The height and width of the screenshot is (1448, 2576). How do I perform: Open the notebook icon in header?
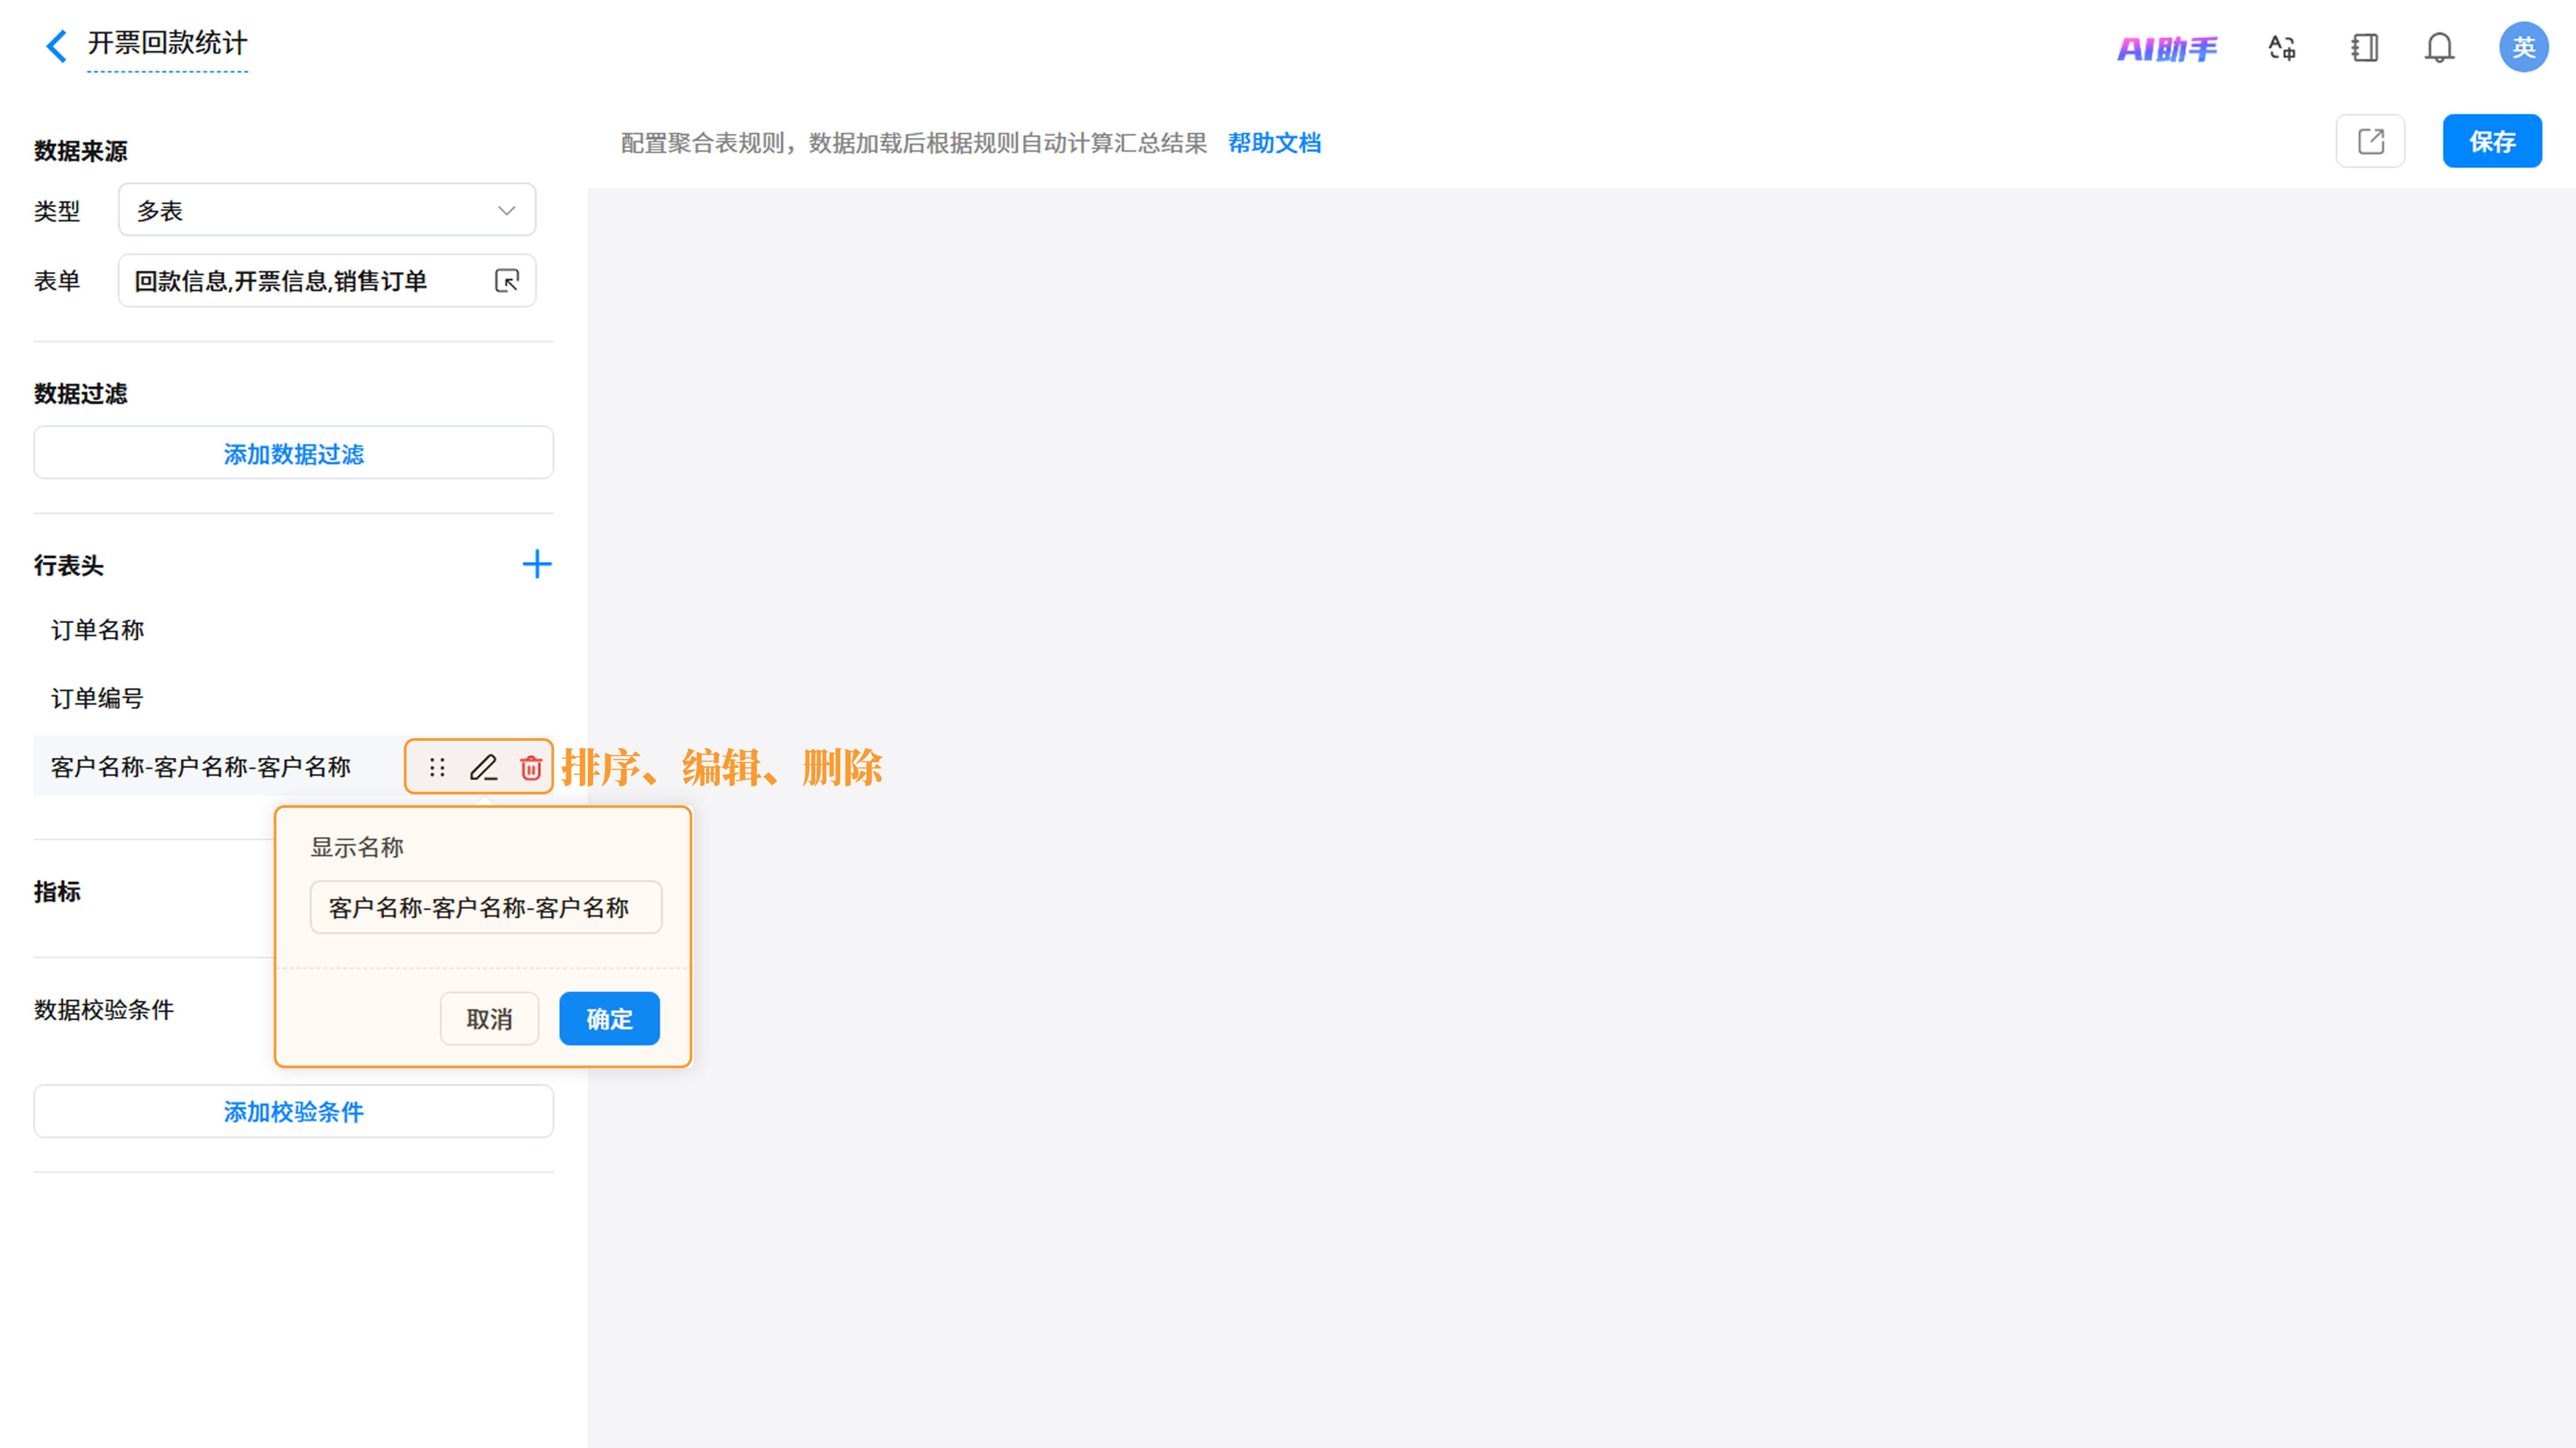[x=2364, y=48]
